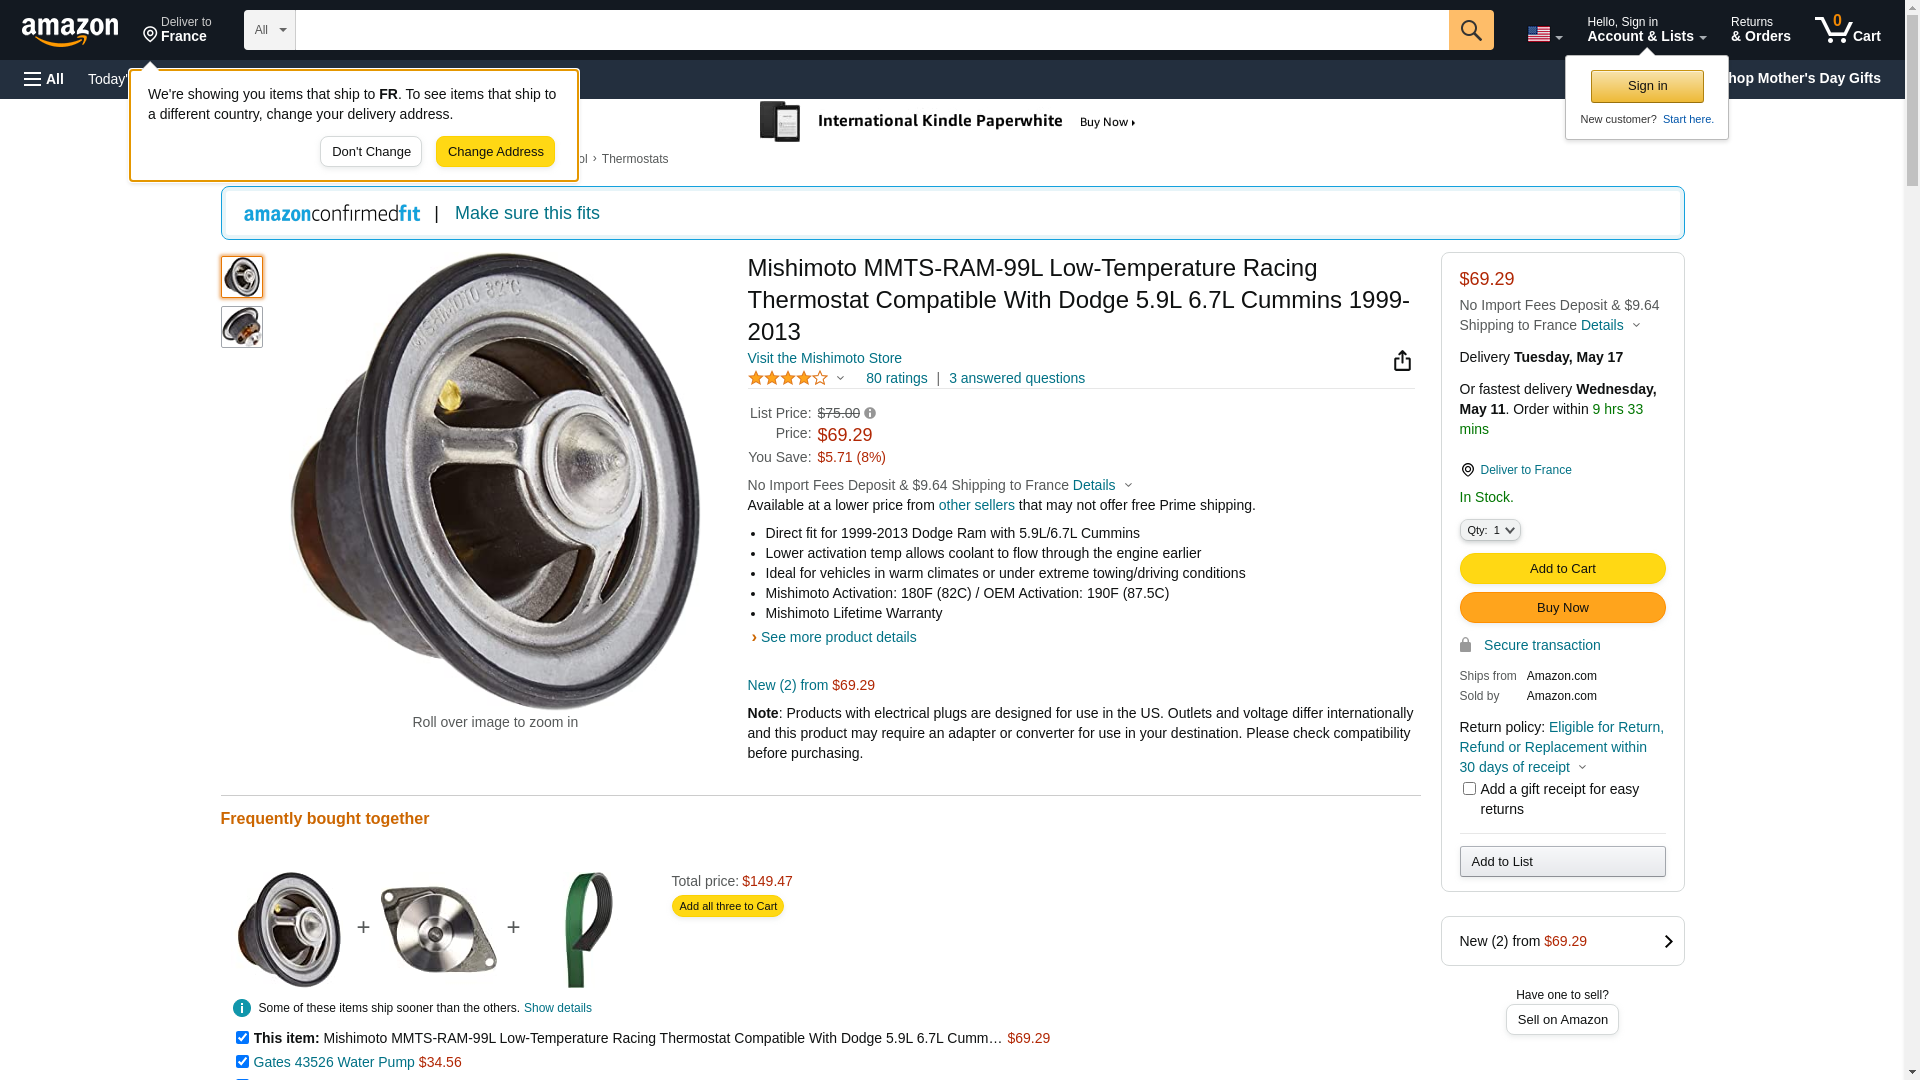Open the hamburger All menu
The height and width of the screenshot is (1080, 1920).
click(44, 79)
